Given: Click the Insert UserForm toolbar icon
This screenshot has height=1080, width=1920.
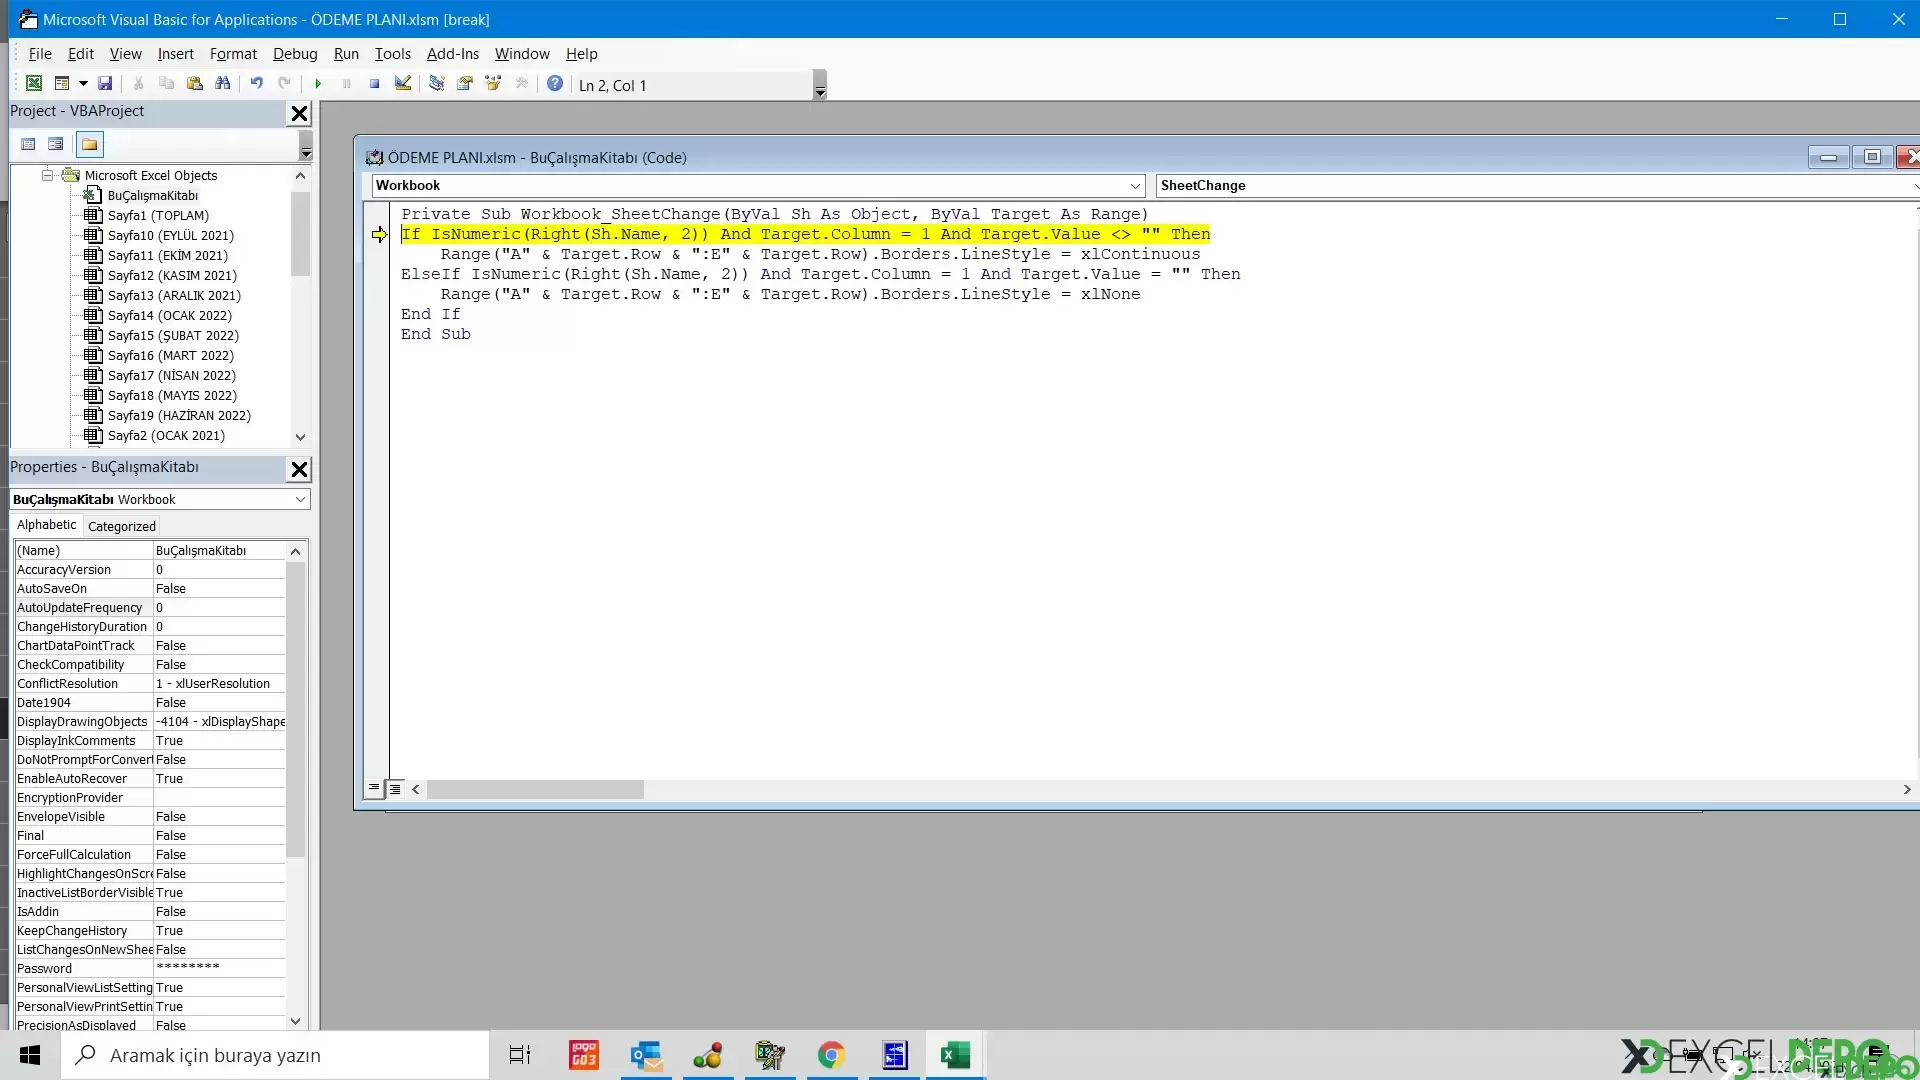Looking at the screenshot, I should tap(62, 84).
